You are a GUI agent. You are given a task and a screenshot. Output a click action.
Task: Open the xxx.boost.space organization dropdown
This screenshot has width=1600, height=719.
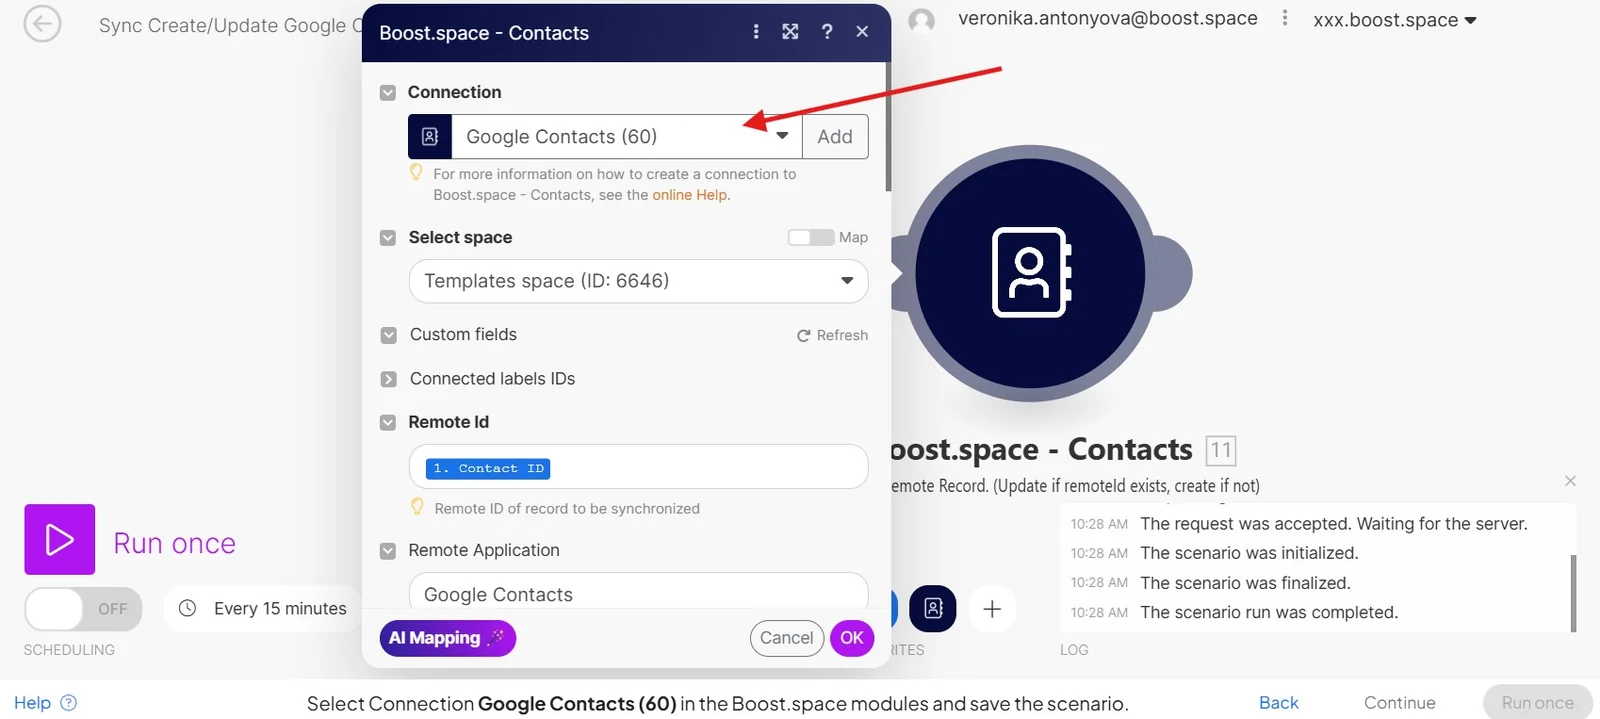[1394, 20]
